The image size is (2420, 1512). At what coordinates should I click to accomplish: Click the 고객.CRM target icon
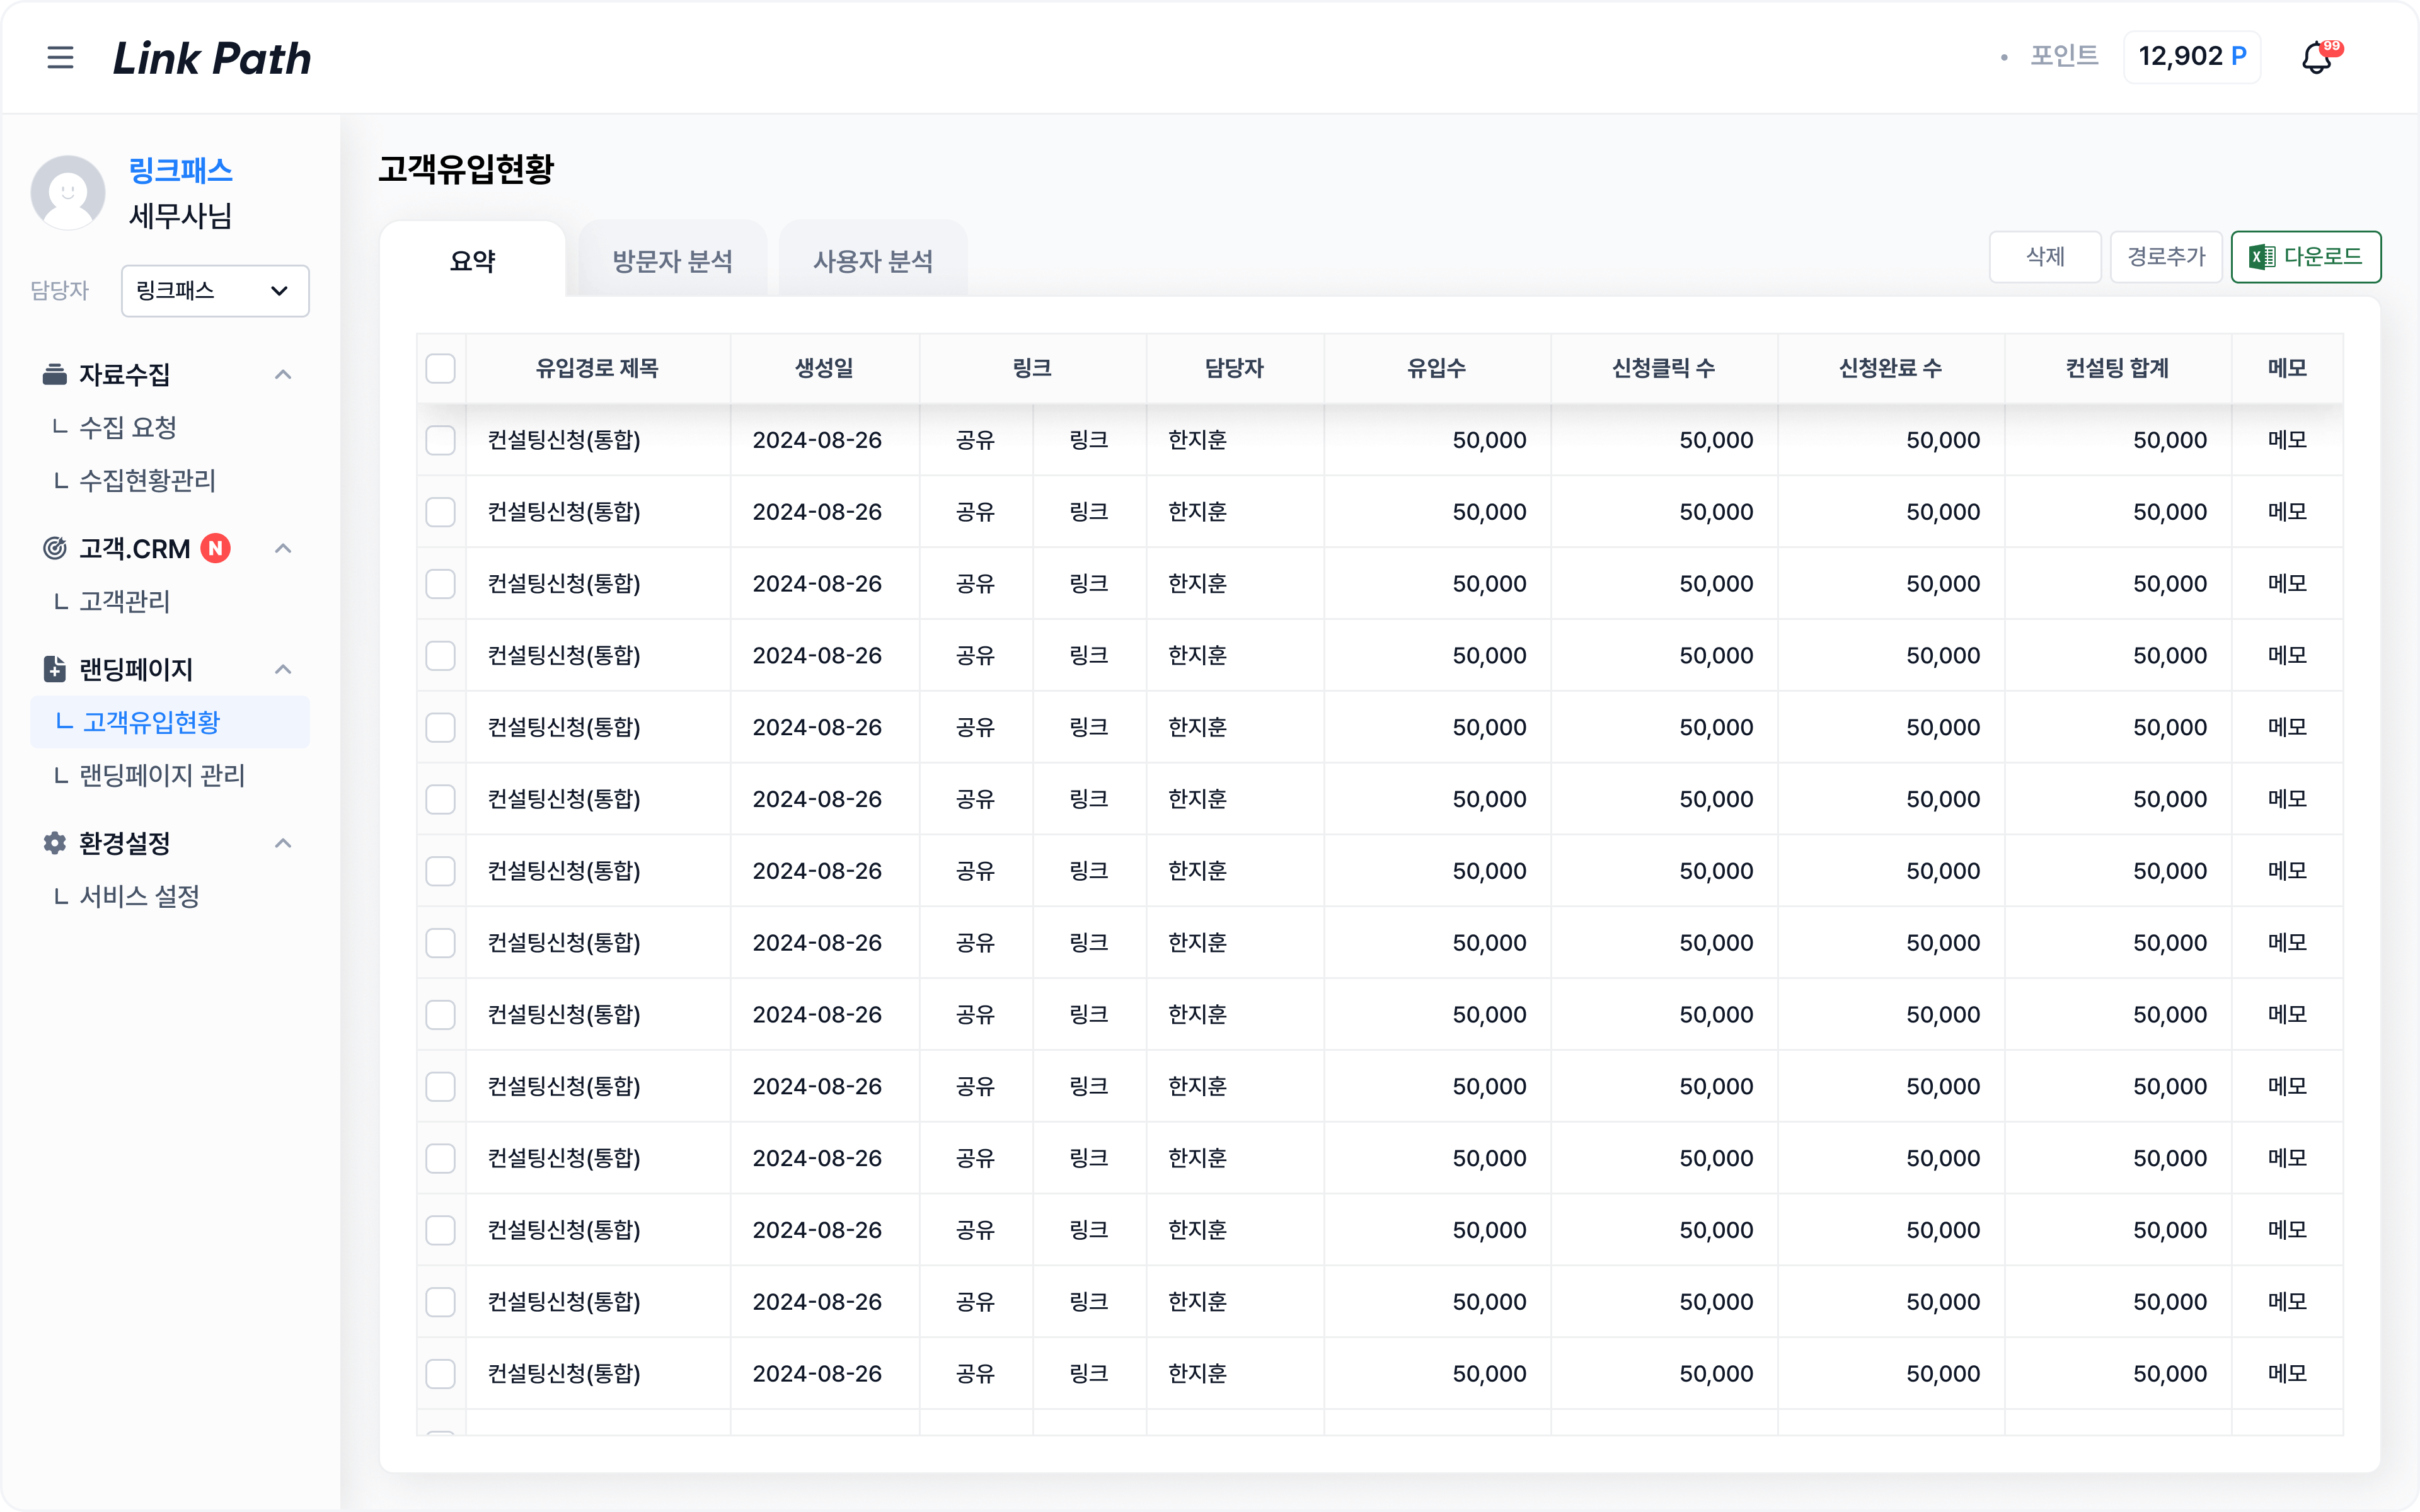click(54, 548)
